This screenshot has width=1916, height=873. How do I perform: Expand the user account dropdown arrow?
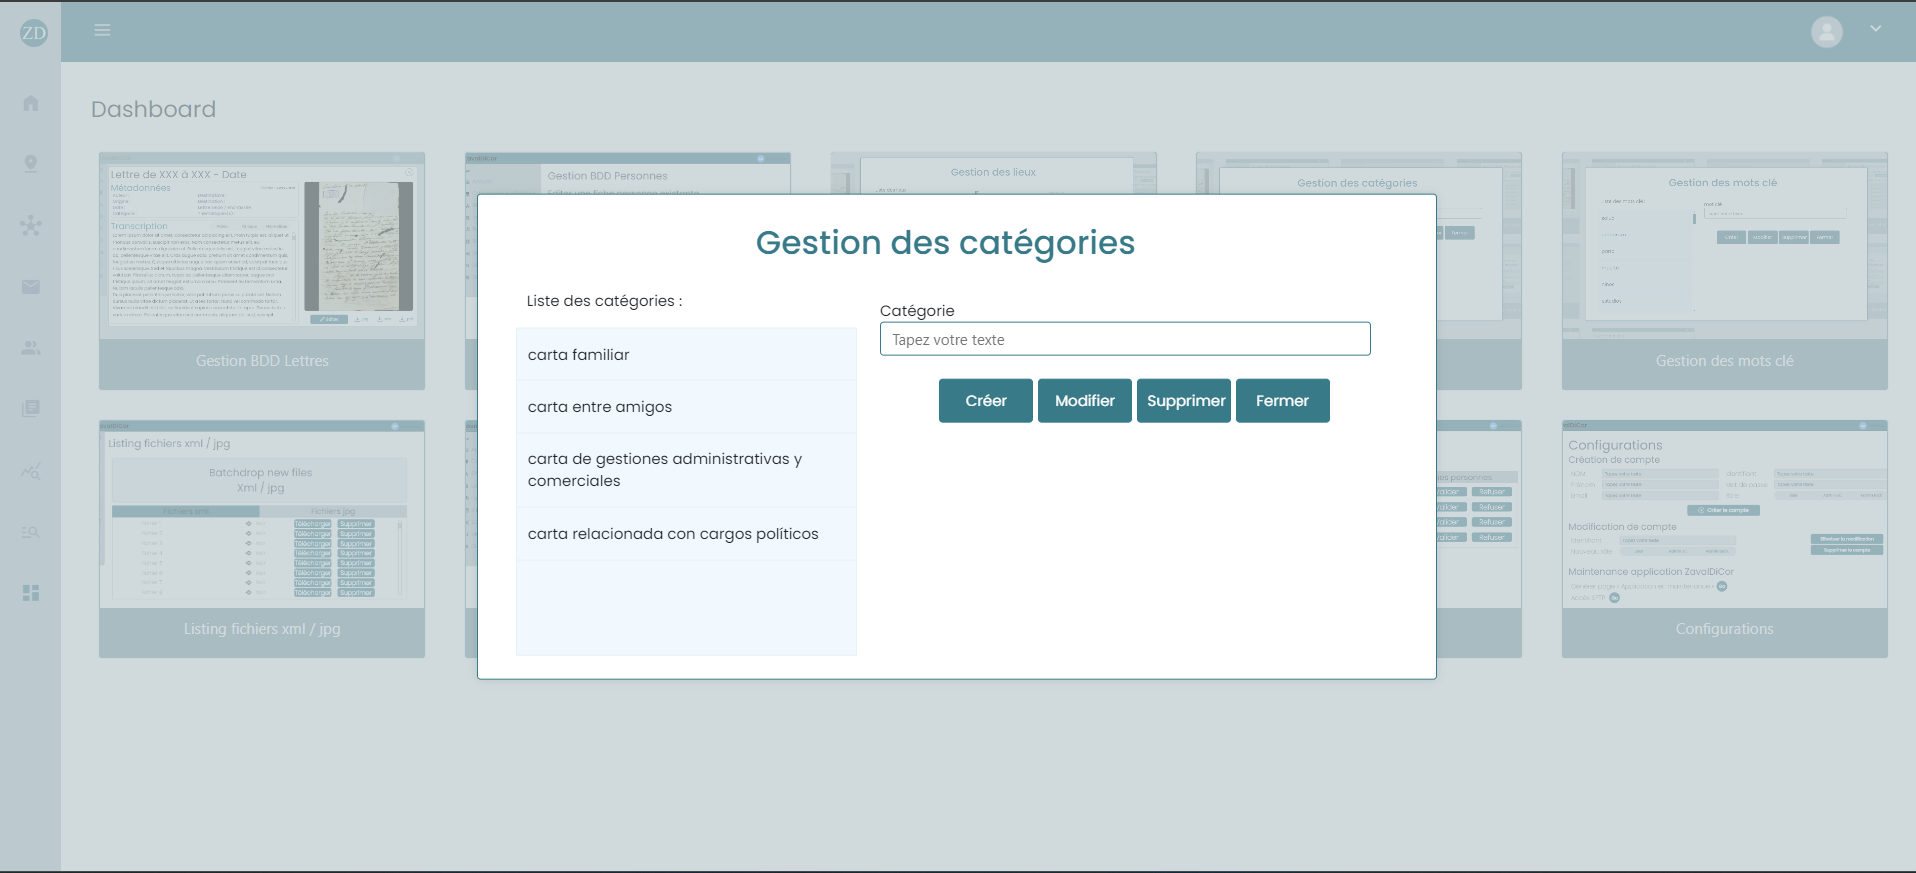click(x=1876, y=30)
